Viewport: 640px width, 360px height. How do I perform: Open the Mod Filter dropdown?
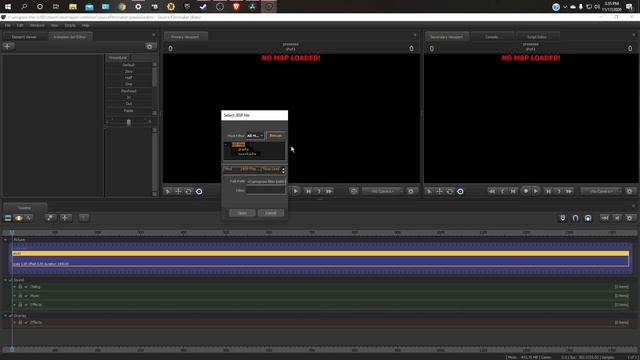pyautogui.click(x=255, y=136)
